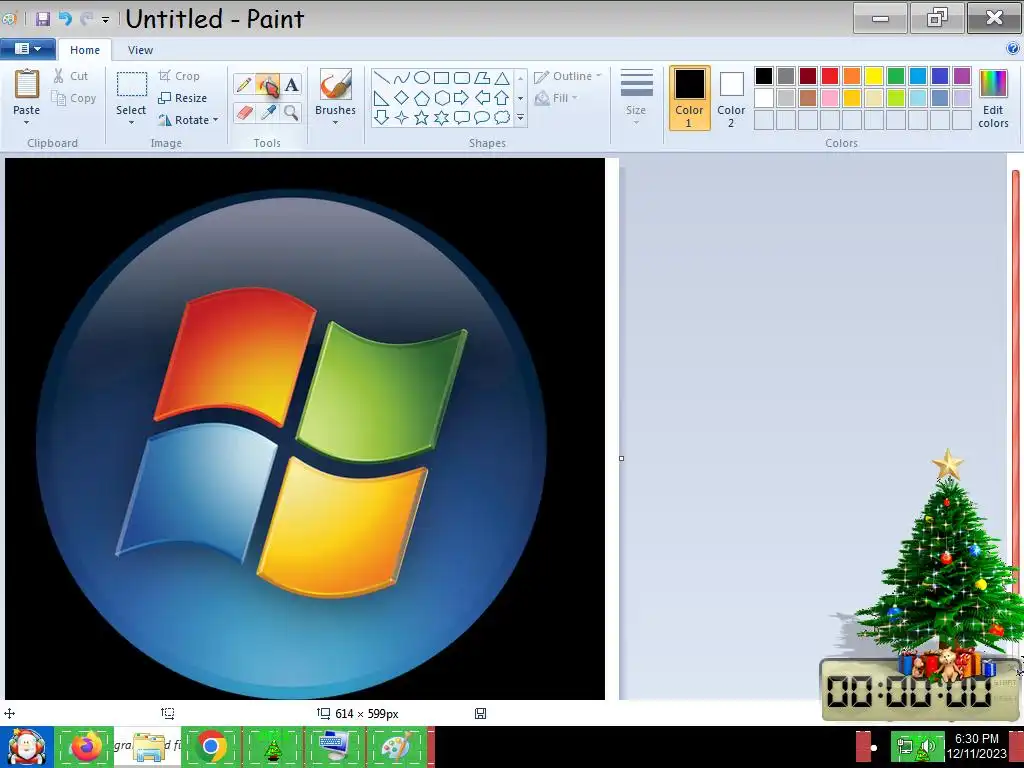Switch to the Home tab
Image resolution: width=1024 pixels, height=768 pixels.
85,50
